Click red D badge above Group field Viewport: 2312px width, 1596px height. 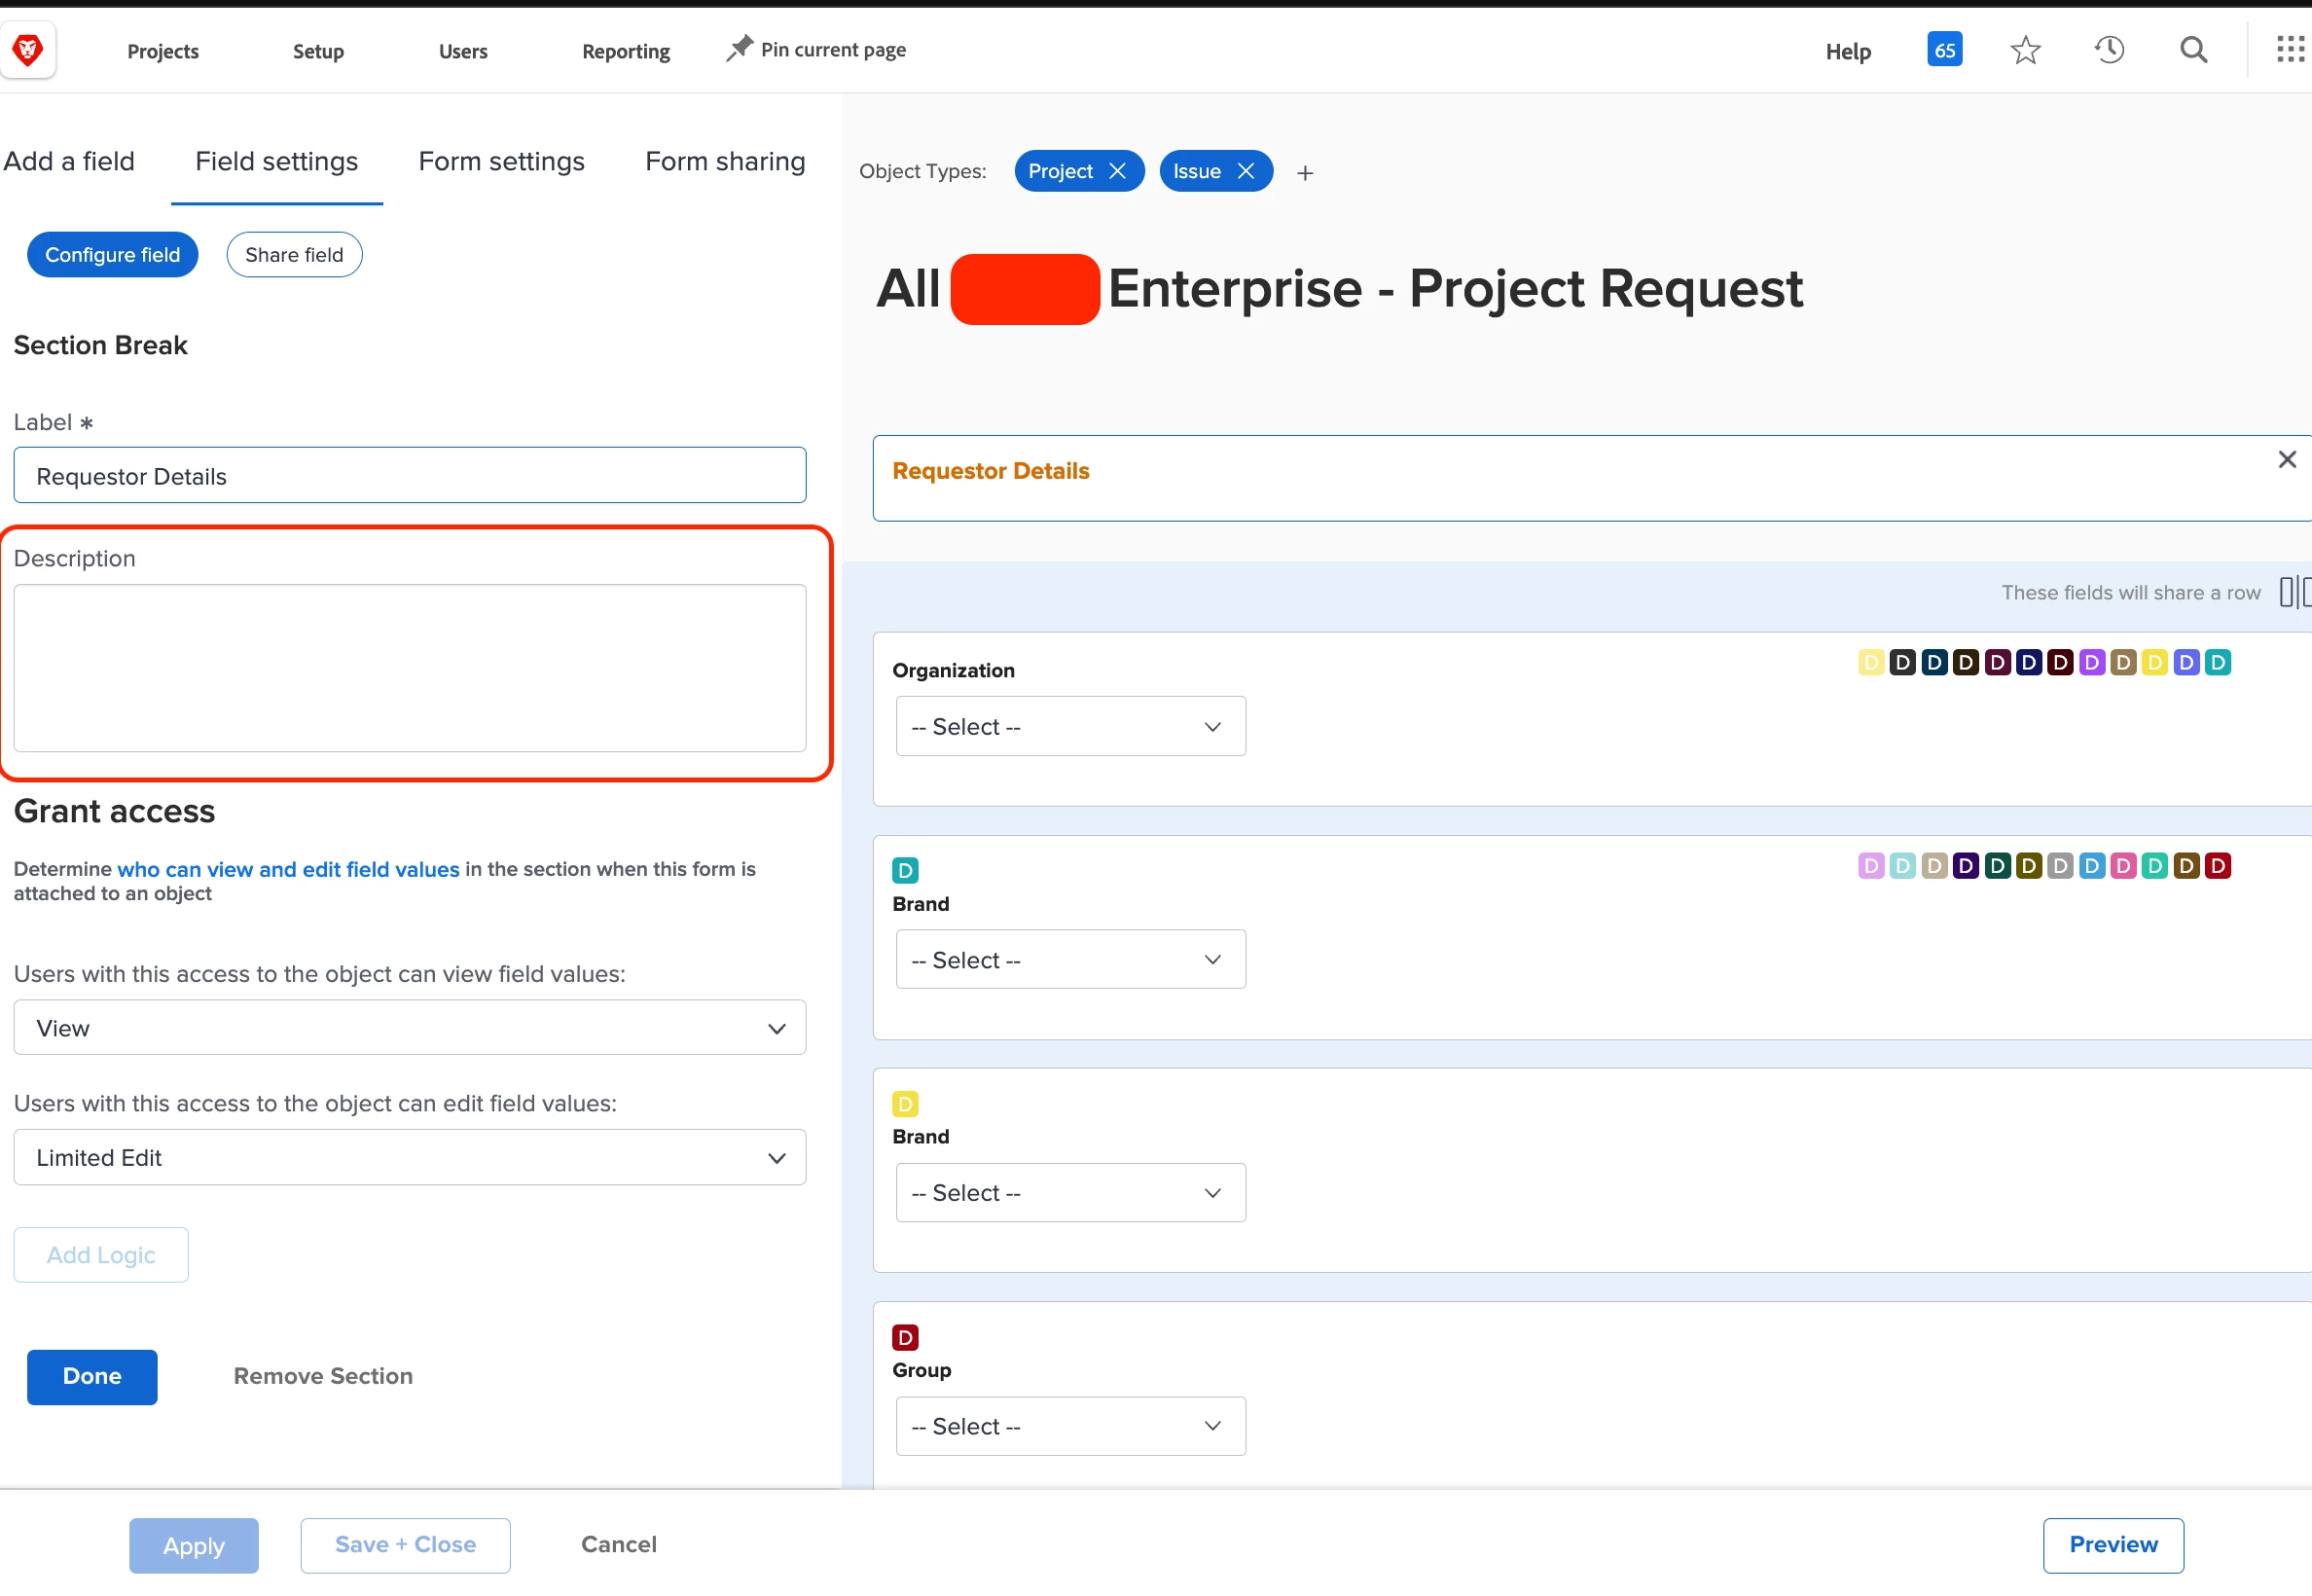pyautogui.click(x=904, y=1337)
